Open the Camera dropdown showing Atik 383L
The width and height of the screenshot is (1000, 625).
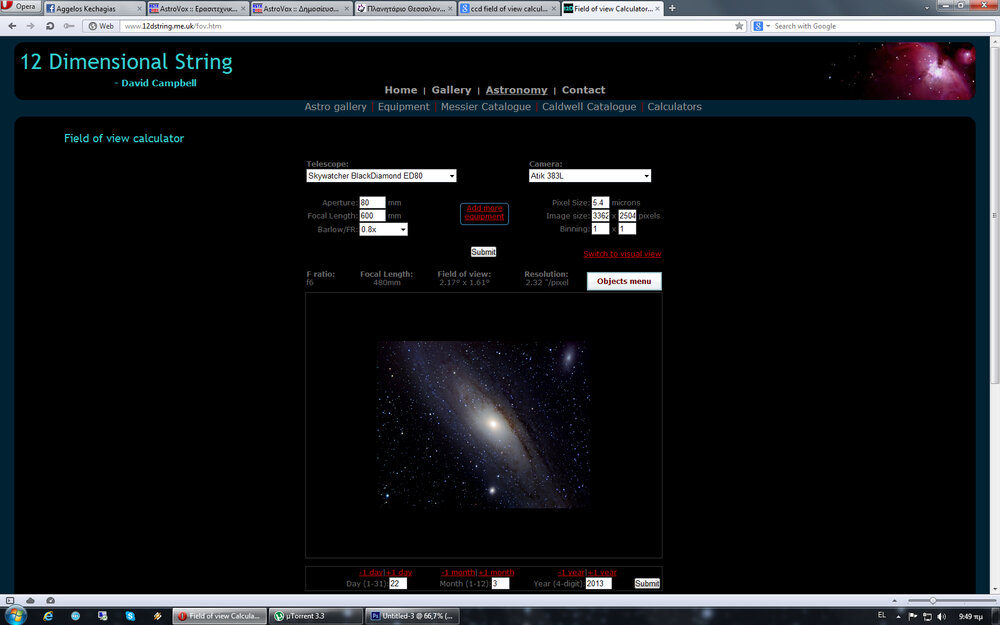(x=589, y=176)
